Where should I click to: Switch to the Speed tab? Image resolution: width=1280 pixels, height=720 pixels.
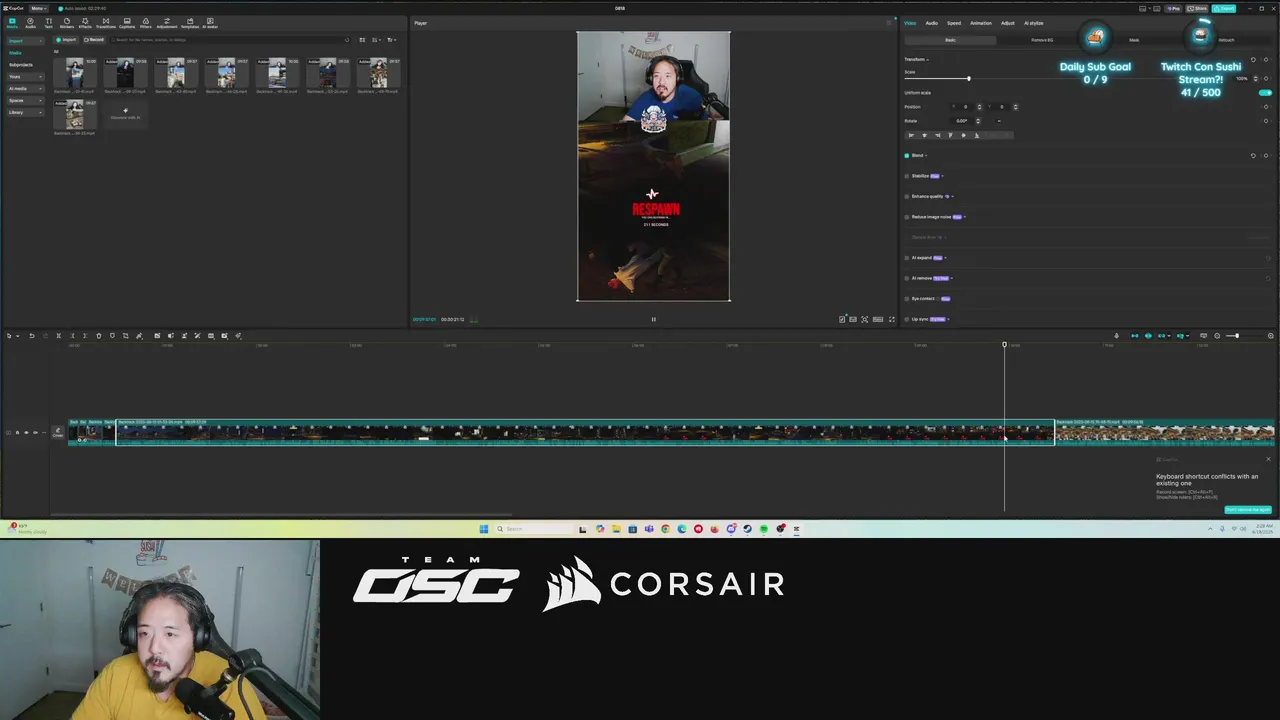[954, 23]
